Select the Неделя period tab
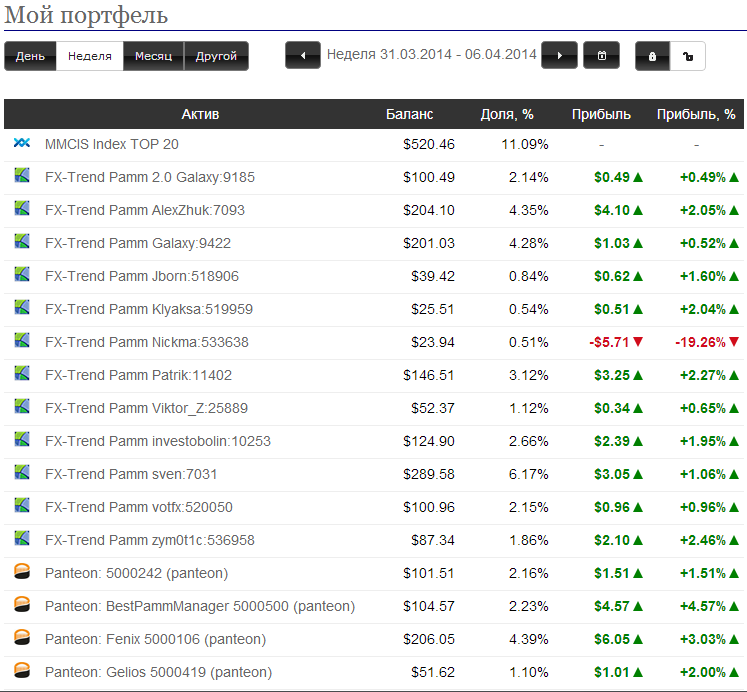Image resolution: width=747 pixels, height=692 pixels. point(90,56)
